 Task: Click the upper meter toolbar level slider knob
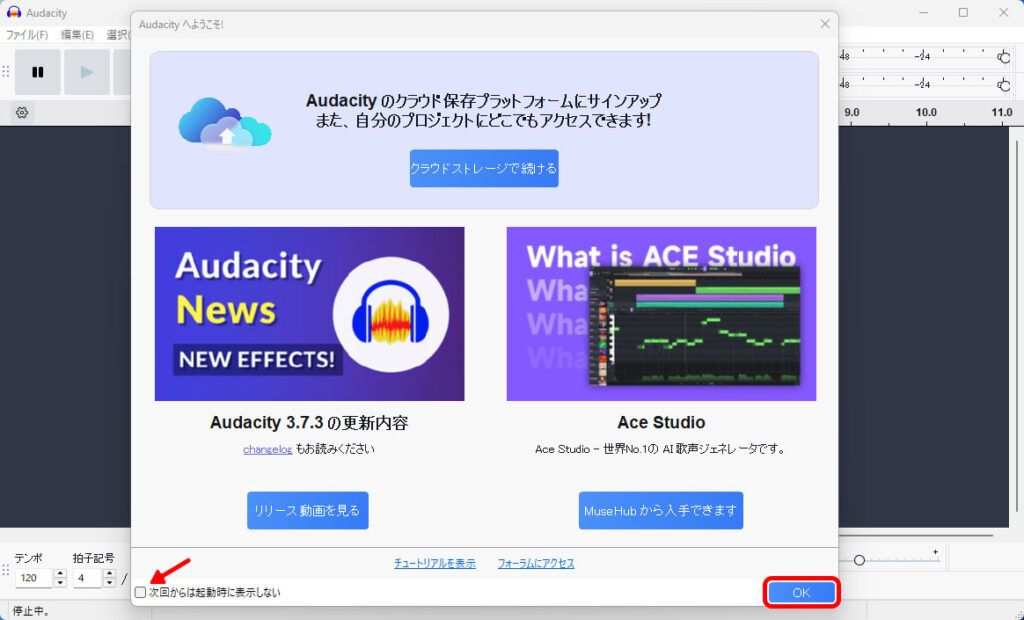(1004, 57)
